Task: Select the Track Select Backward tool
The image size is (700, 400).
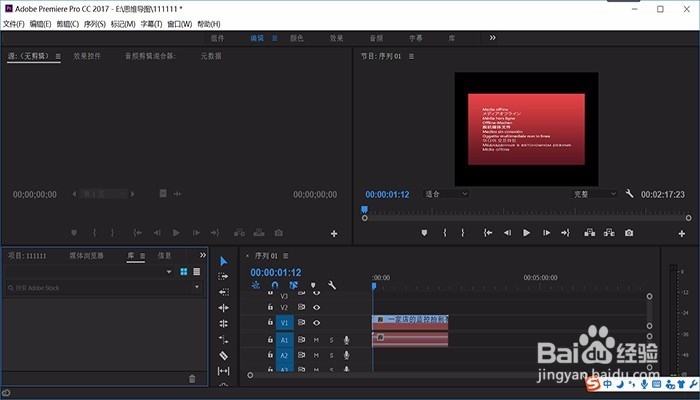Action: 224,292
